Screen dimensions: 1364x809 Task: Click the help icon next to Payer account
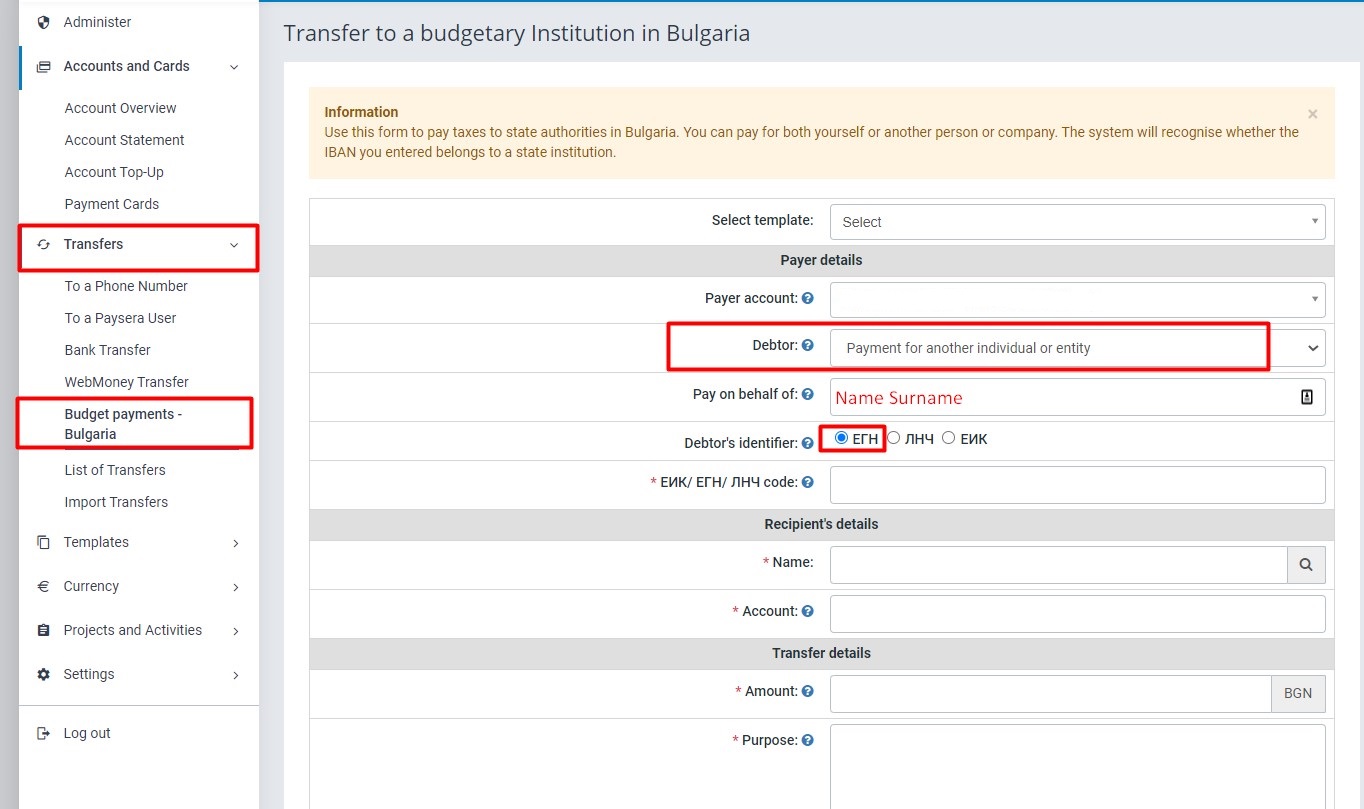pyautogui.click(x=808, y=298)
